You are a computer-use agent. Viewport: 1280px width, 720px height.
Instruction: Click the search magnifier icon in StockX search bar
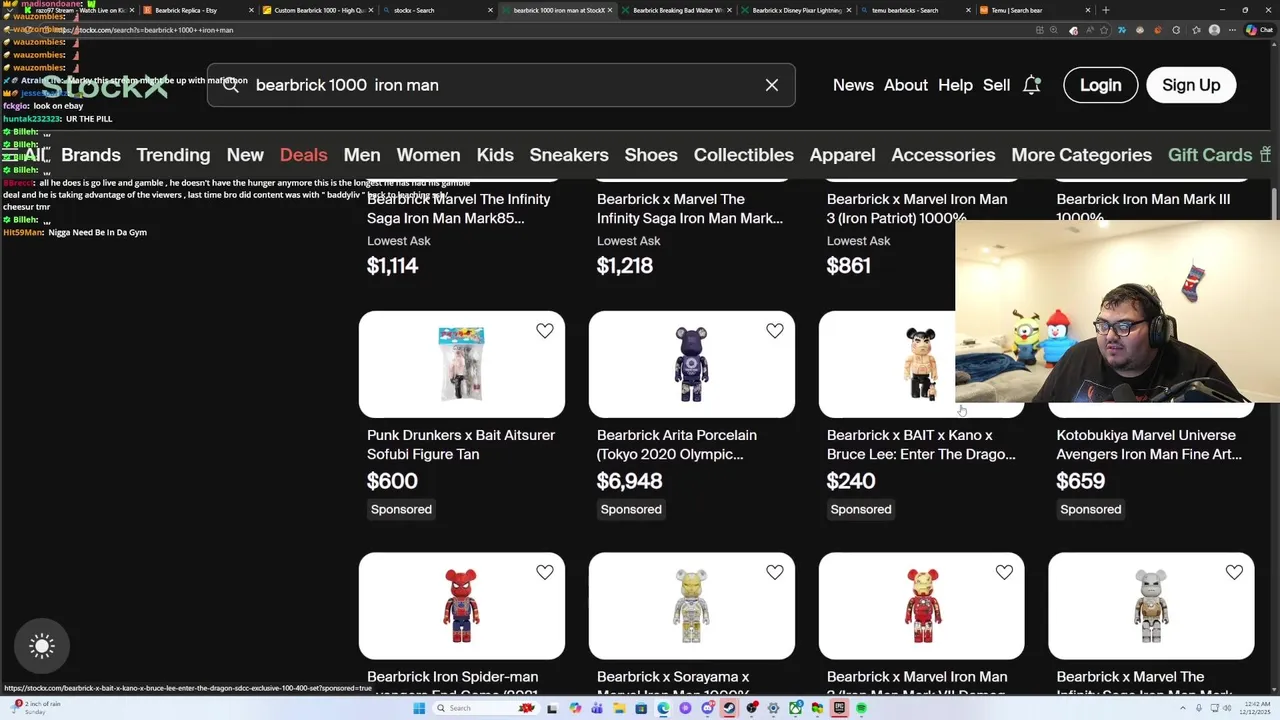click(x=231, y=85)
